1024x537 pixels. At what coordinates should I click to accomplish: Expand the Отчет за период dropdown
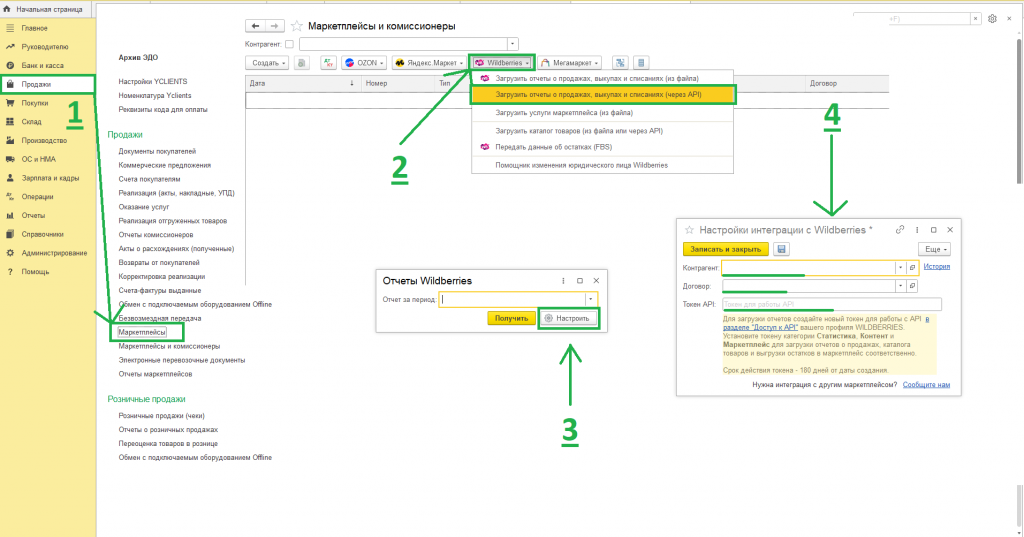(x=590, y=300)
